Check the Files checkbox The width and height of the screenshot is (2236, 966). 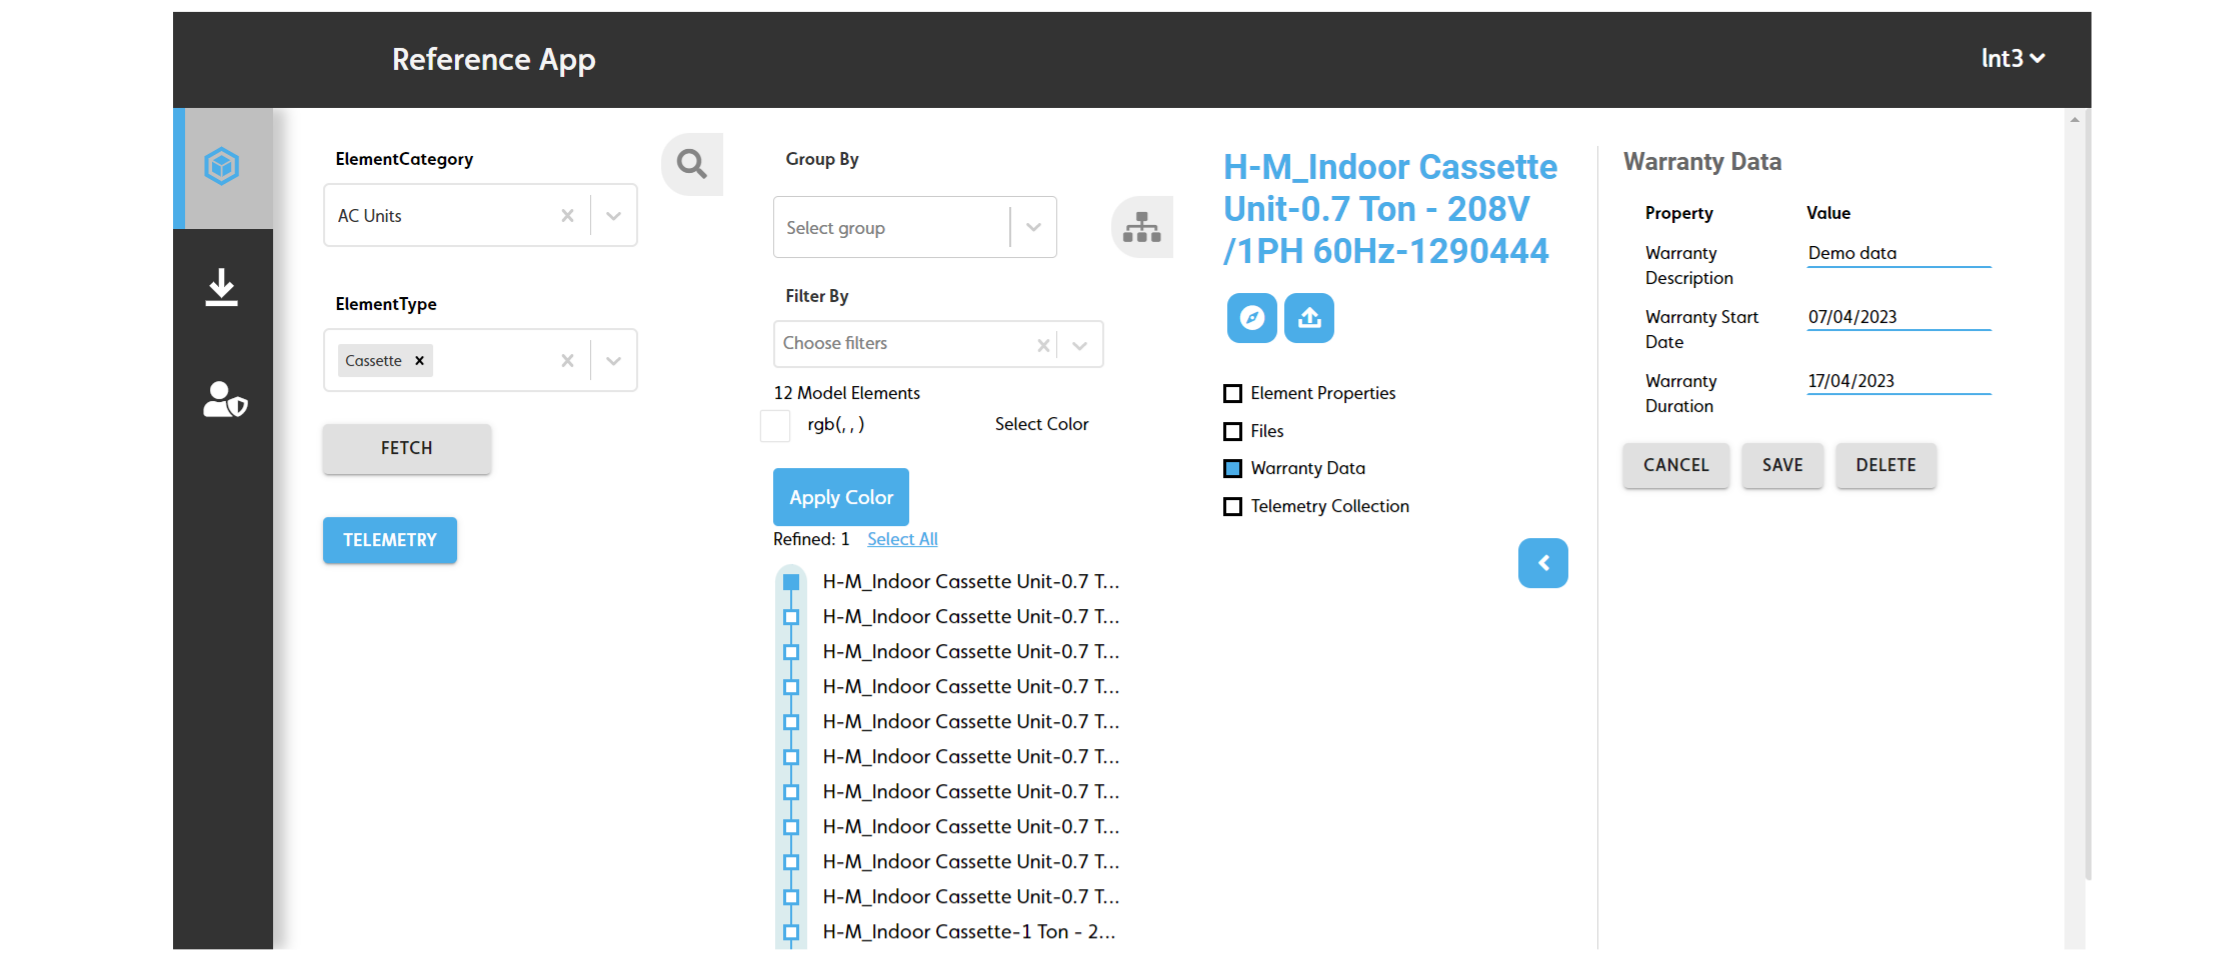click(x=1233, y=432)
